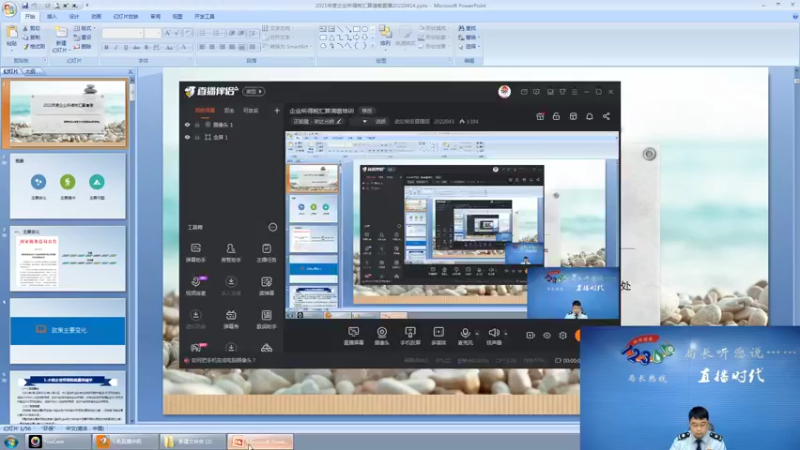Click the add scene plus icon
This screenshot has height=450, width=800.
277,110
